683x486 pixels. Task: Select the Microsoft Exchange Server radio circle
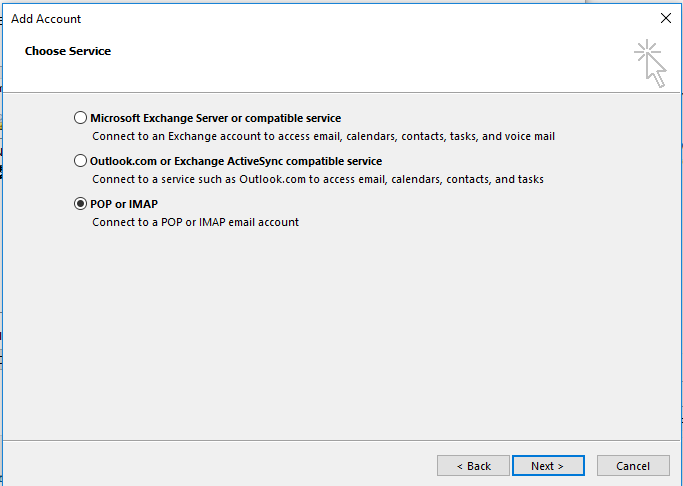[80, 118]
